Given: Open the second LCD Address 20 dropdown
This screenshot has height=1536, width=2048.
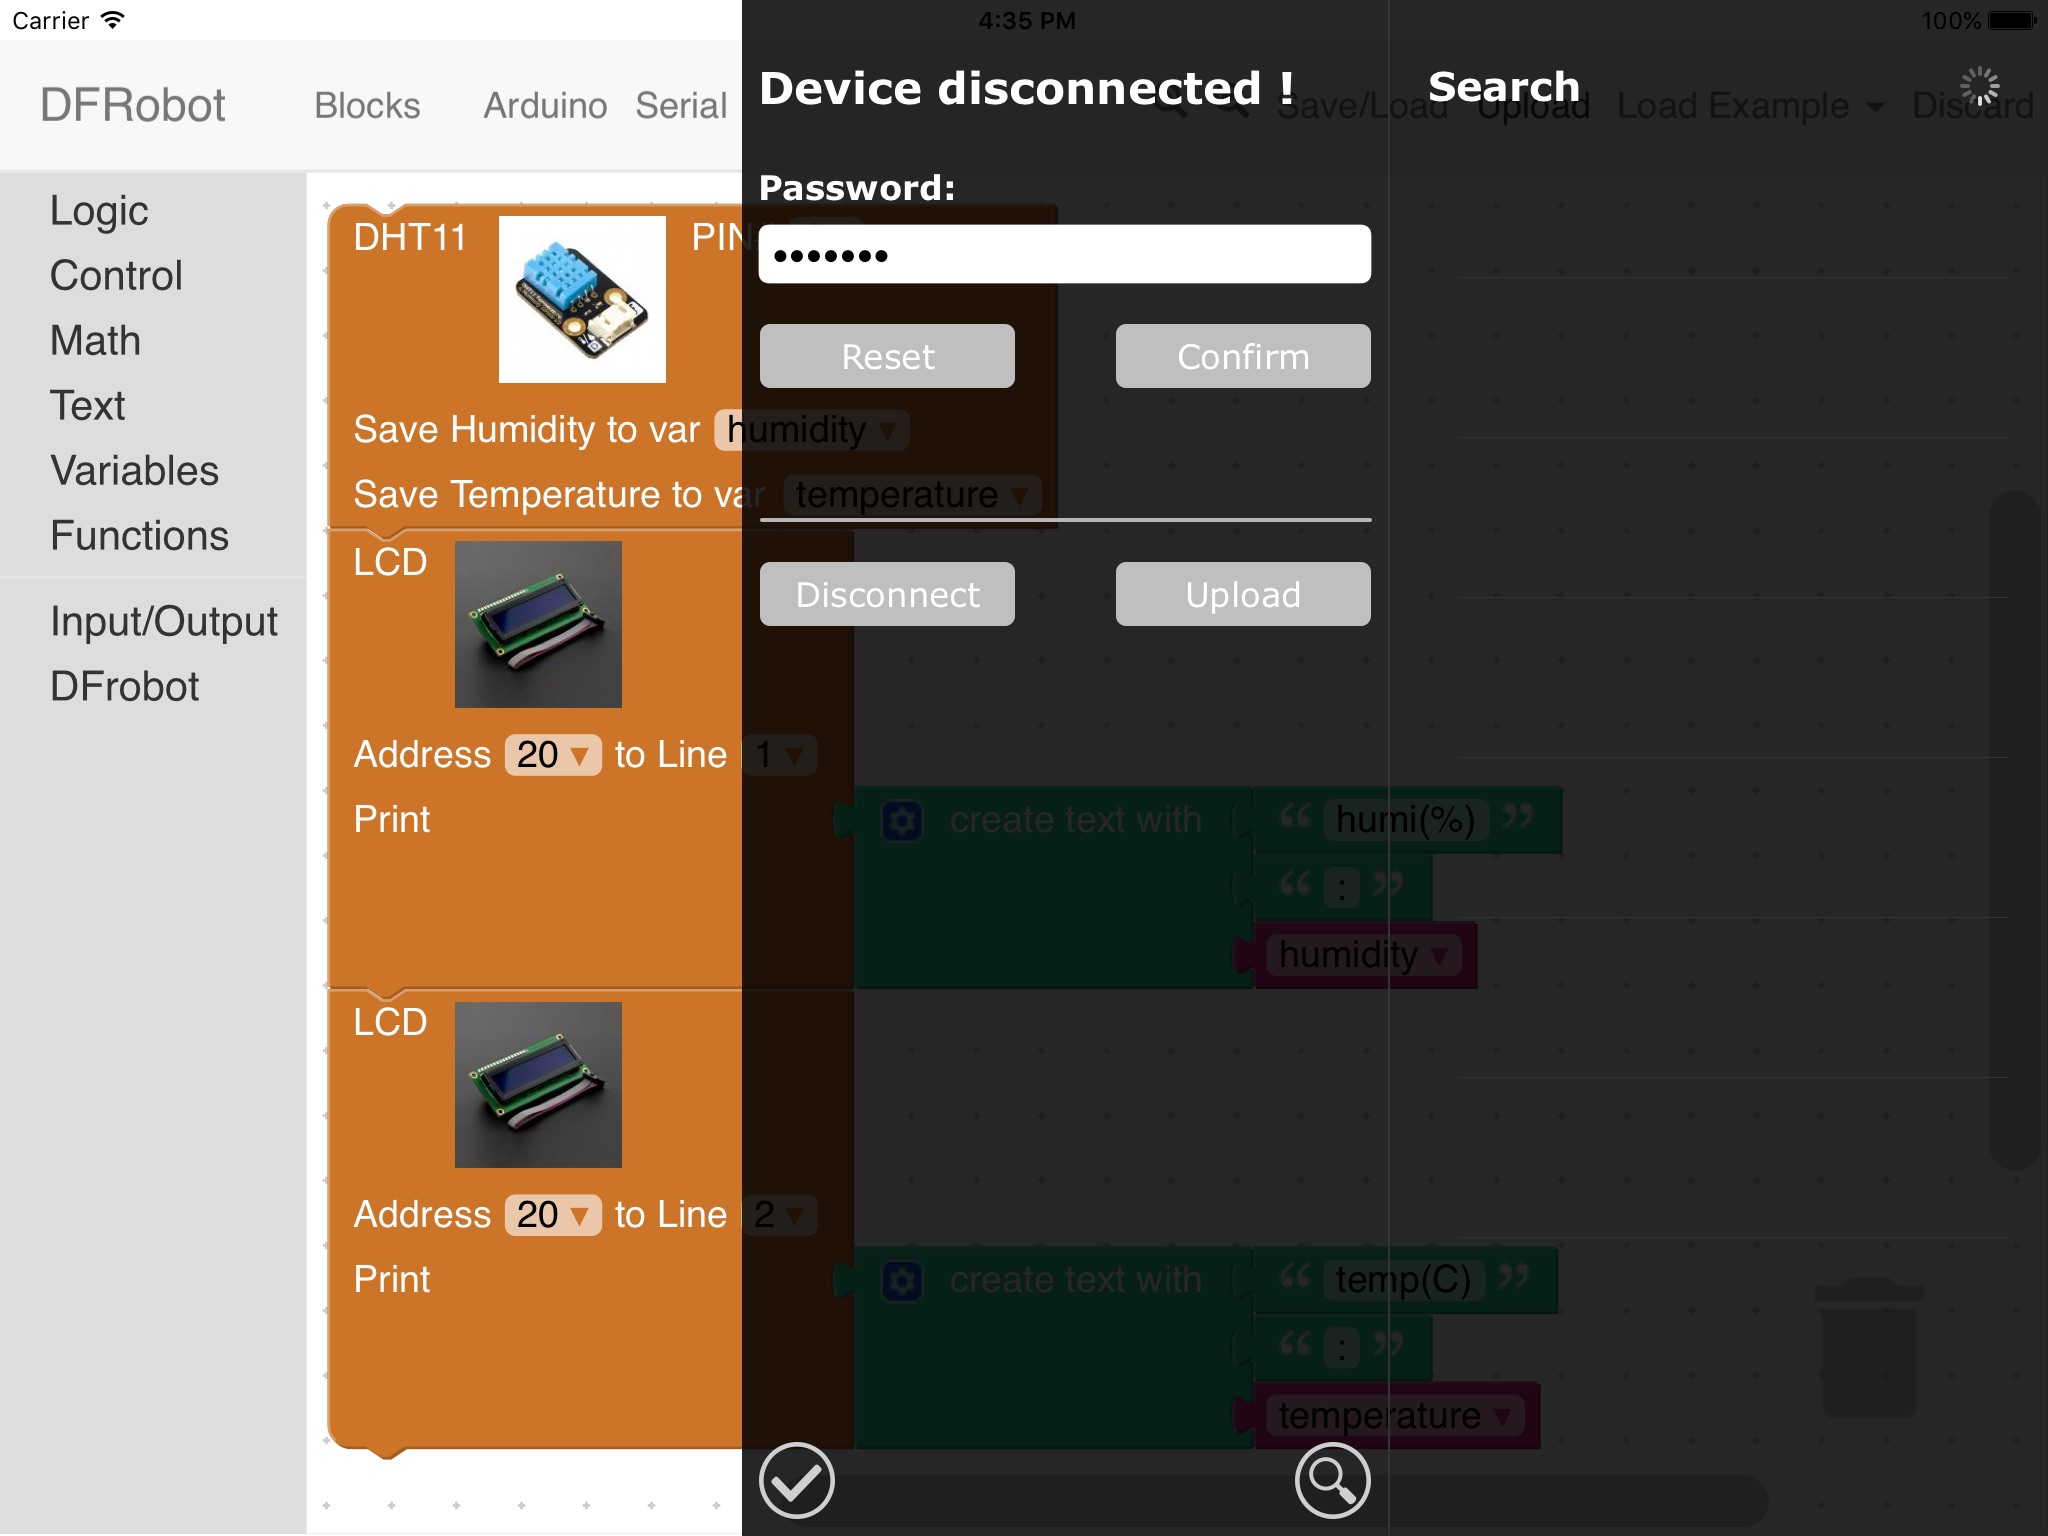Looking at the screenshot, I should (x=553, y=1215).
